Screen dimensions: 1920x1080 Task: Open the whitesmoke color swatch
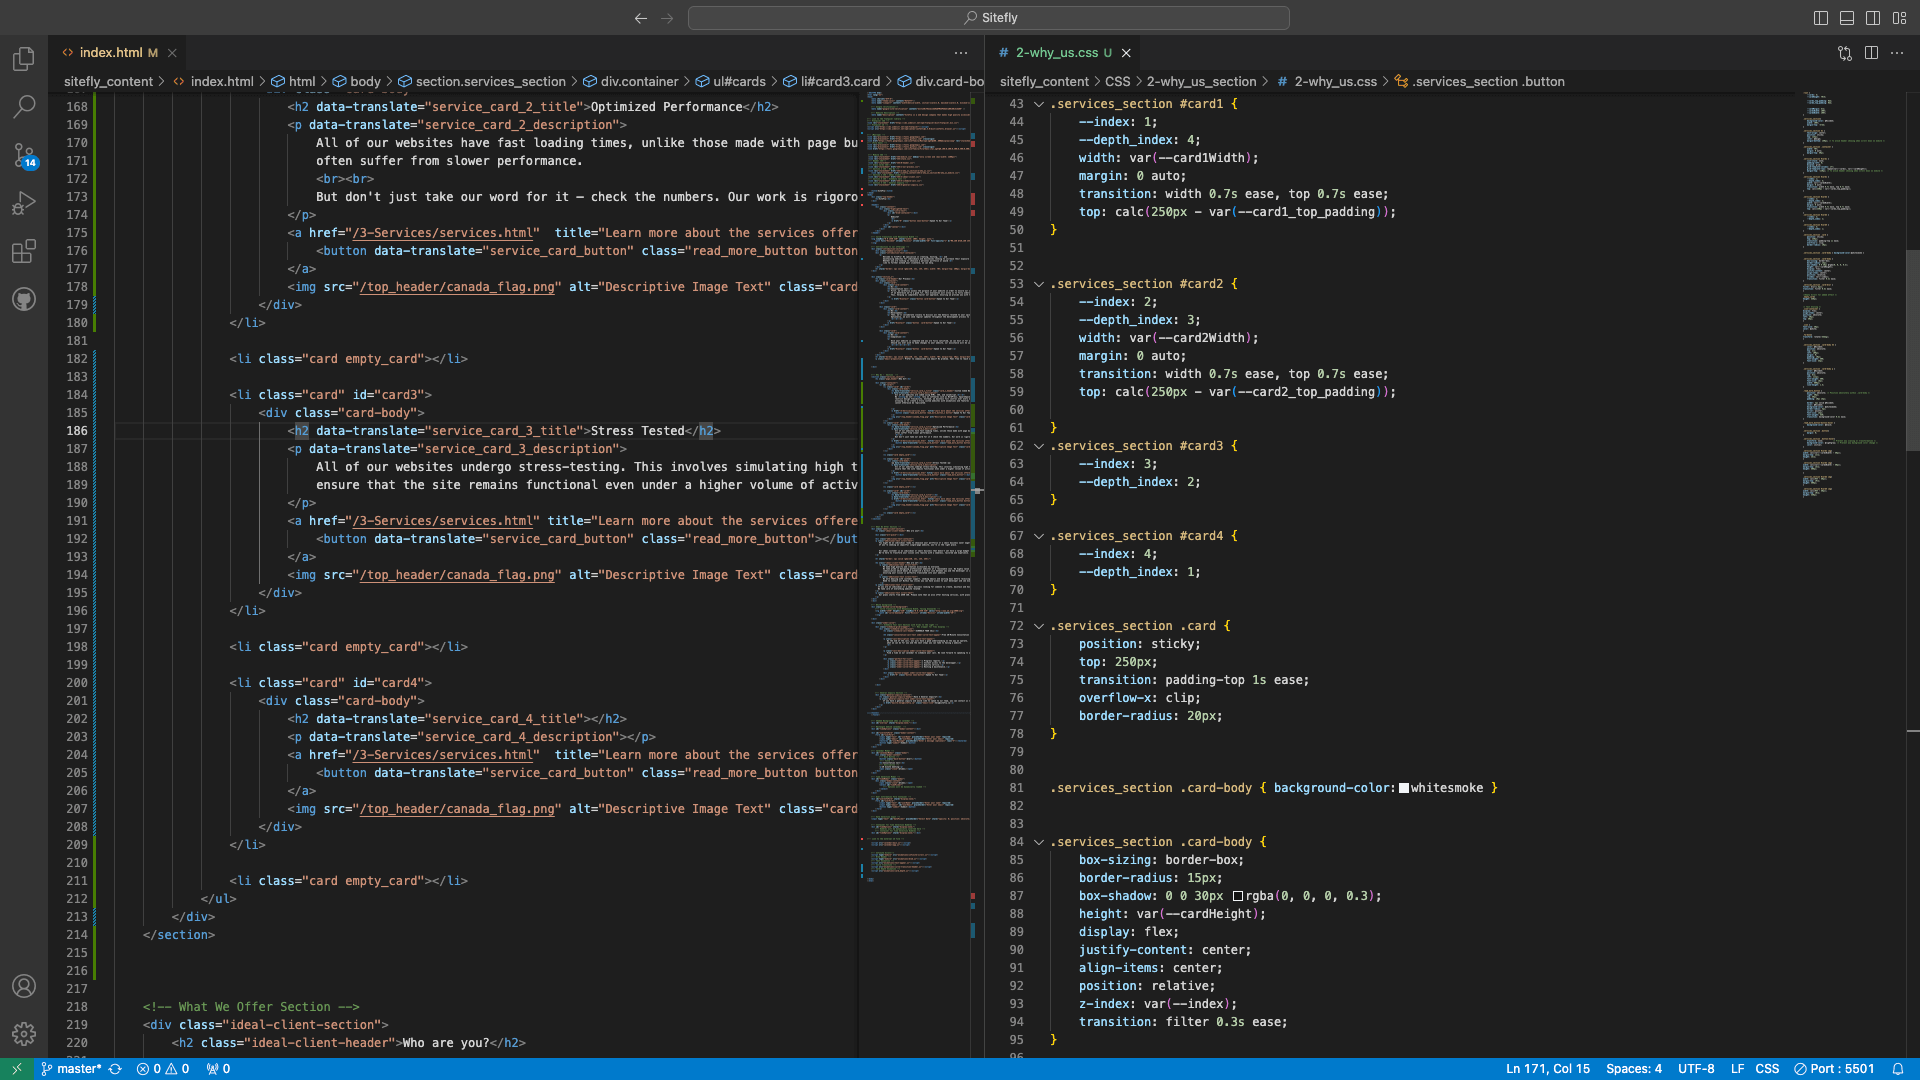coord(1404,788)
